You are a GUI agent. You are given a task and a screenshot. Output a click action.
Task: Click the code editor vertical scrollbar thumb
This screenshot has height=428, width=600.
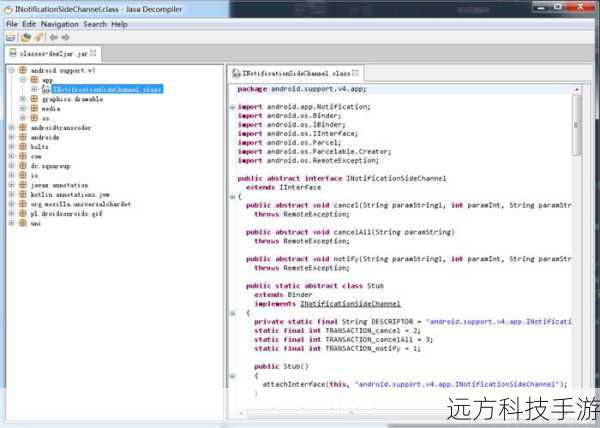pos(577,125)
